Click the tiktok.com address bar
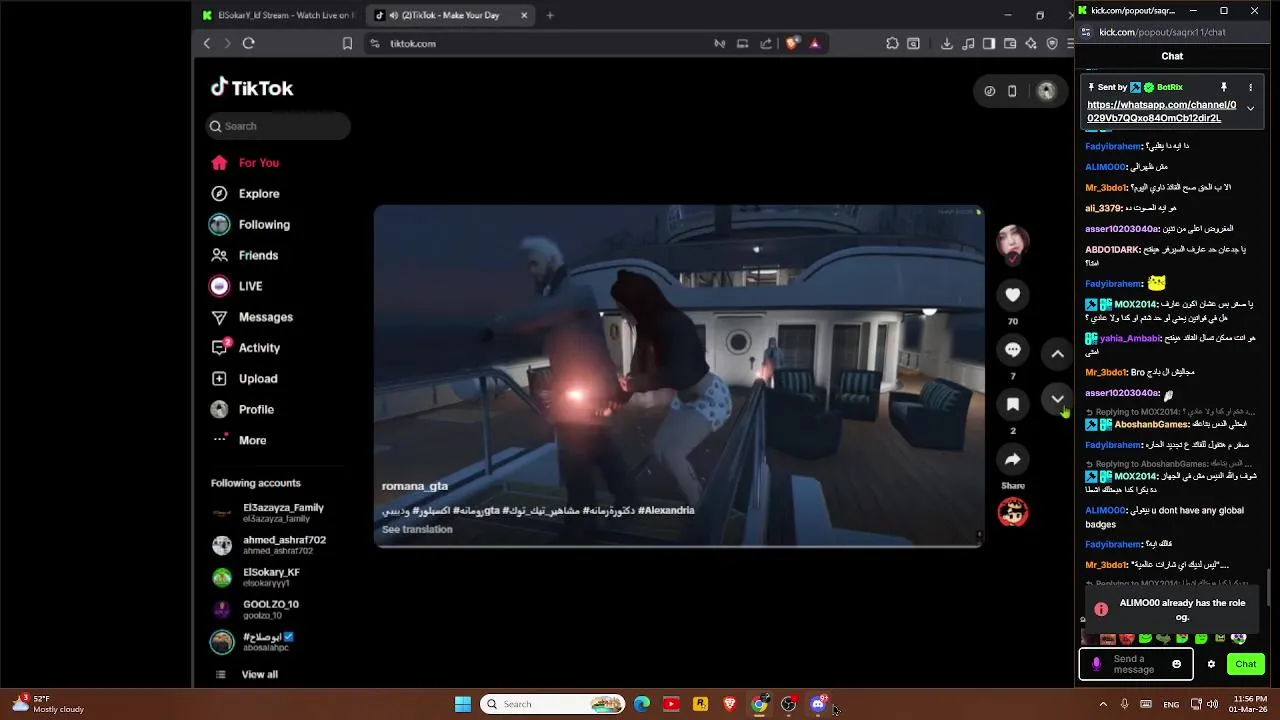 pyautogui.click(x=535, y=43)
